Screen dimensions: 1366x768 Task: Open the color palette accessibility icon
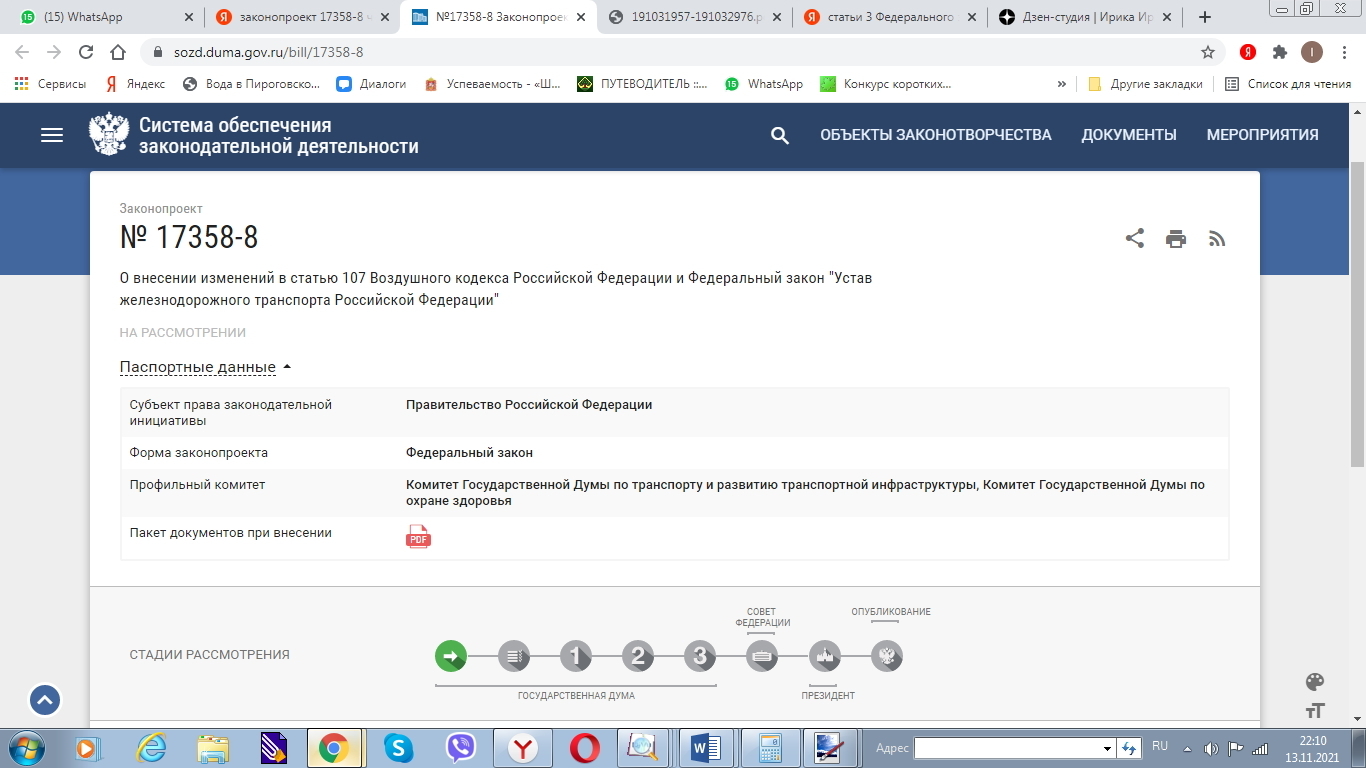coord(1315,682)
